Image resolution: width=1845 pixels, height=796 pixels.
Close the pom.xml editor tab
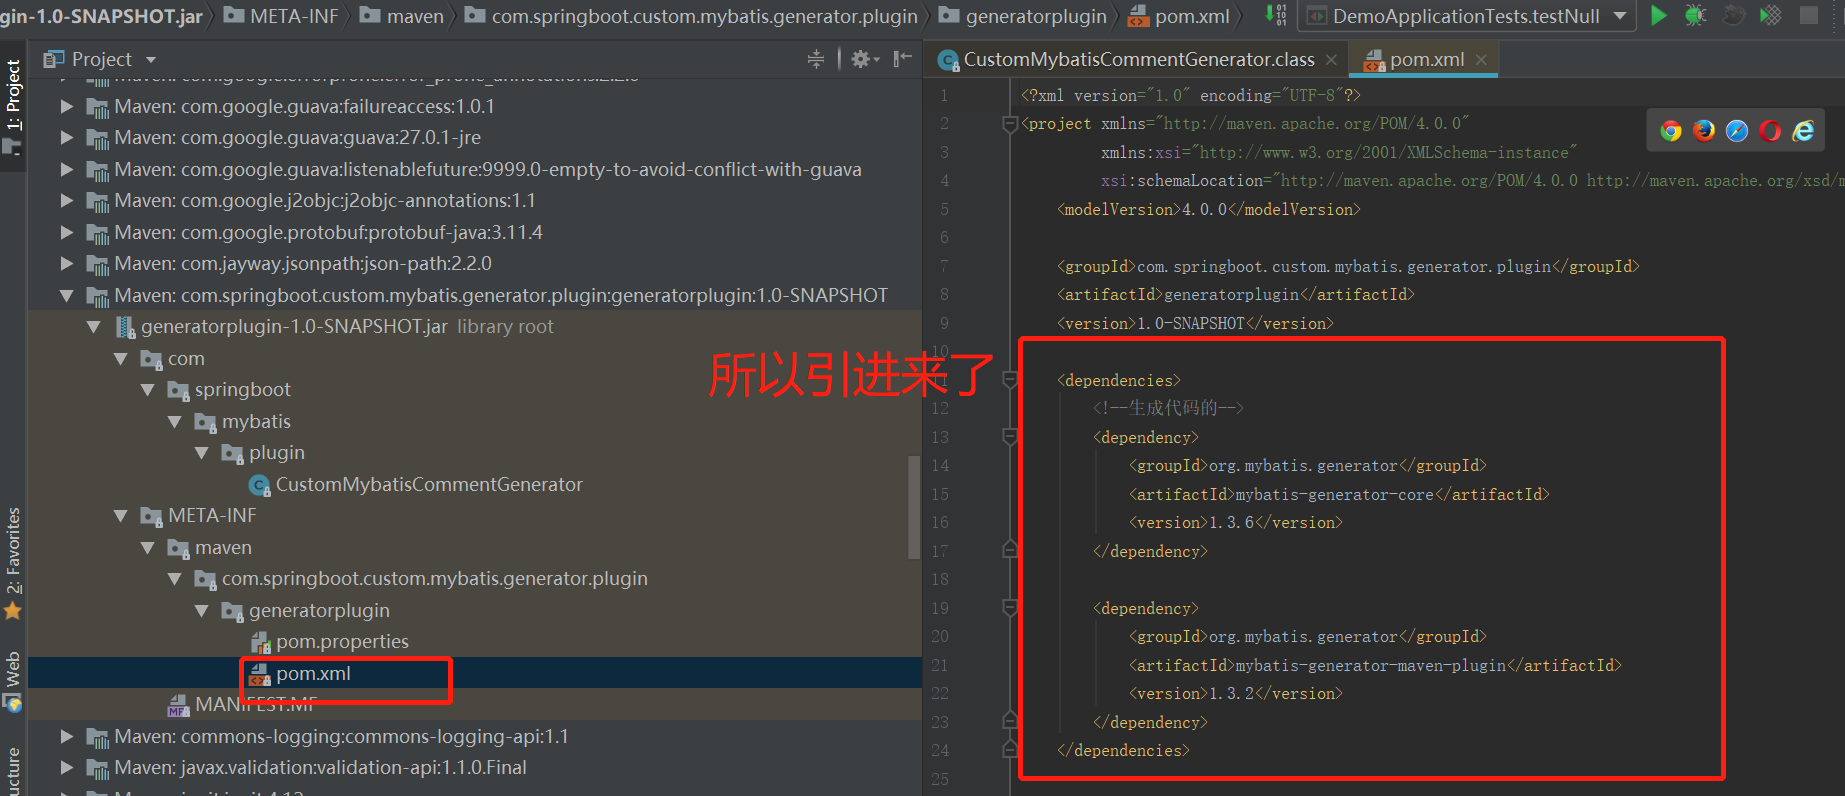(1481, 60)
